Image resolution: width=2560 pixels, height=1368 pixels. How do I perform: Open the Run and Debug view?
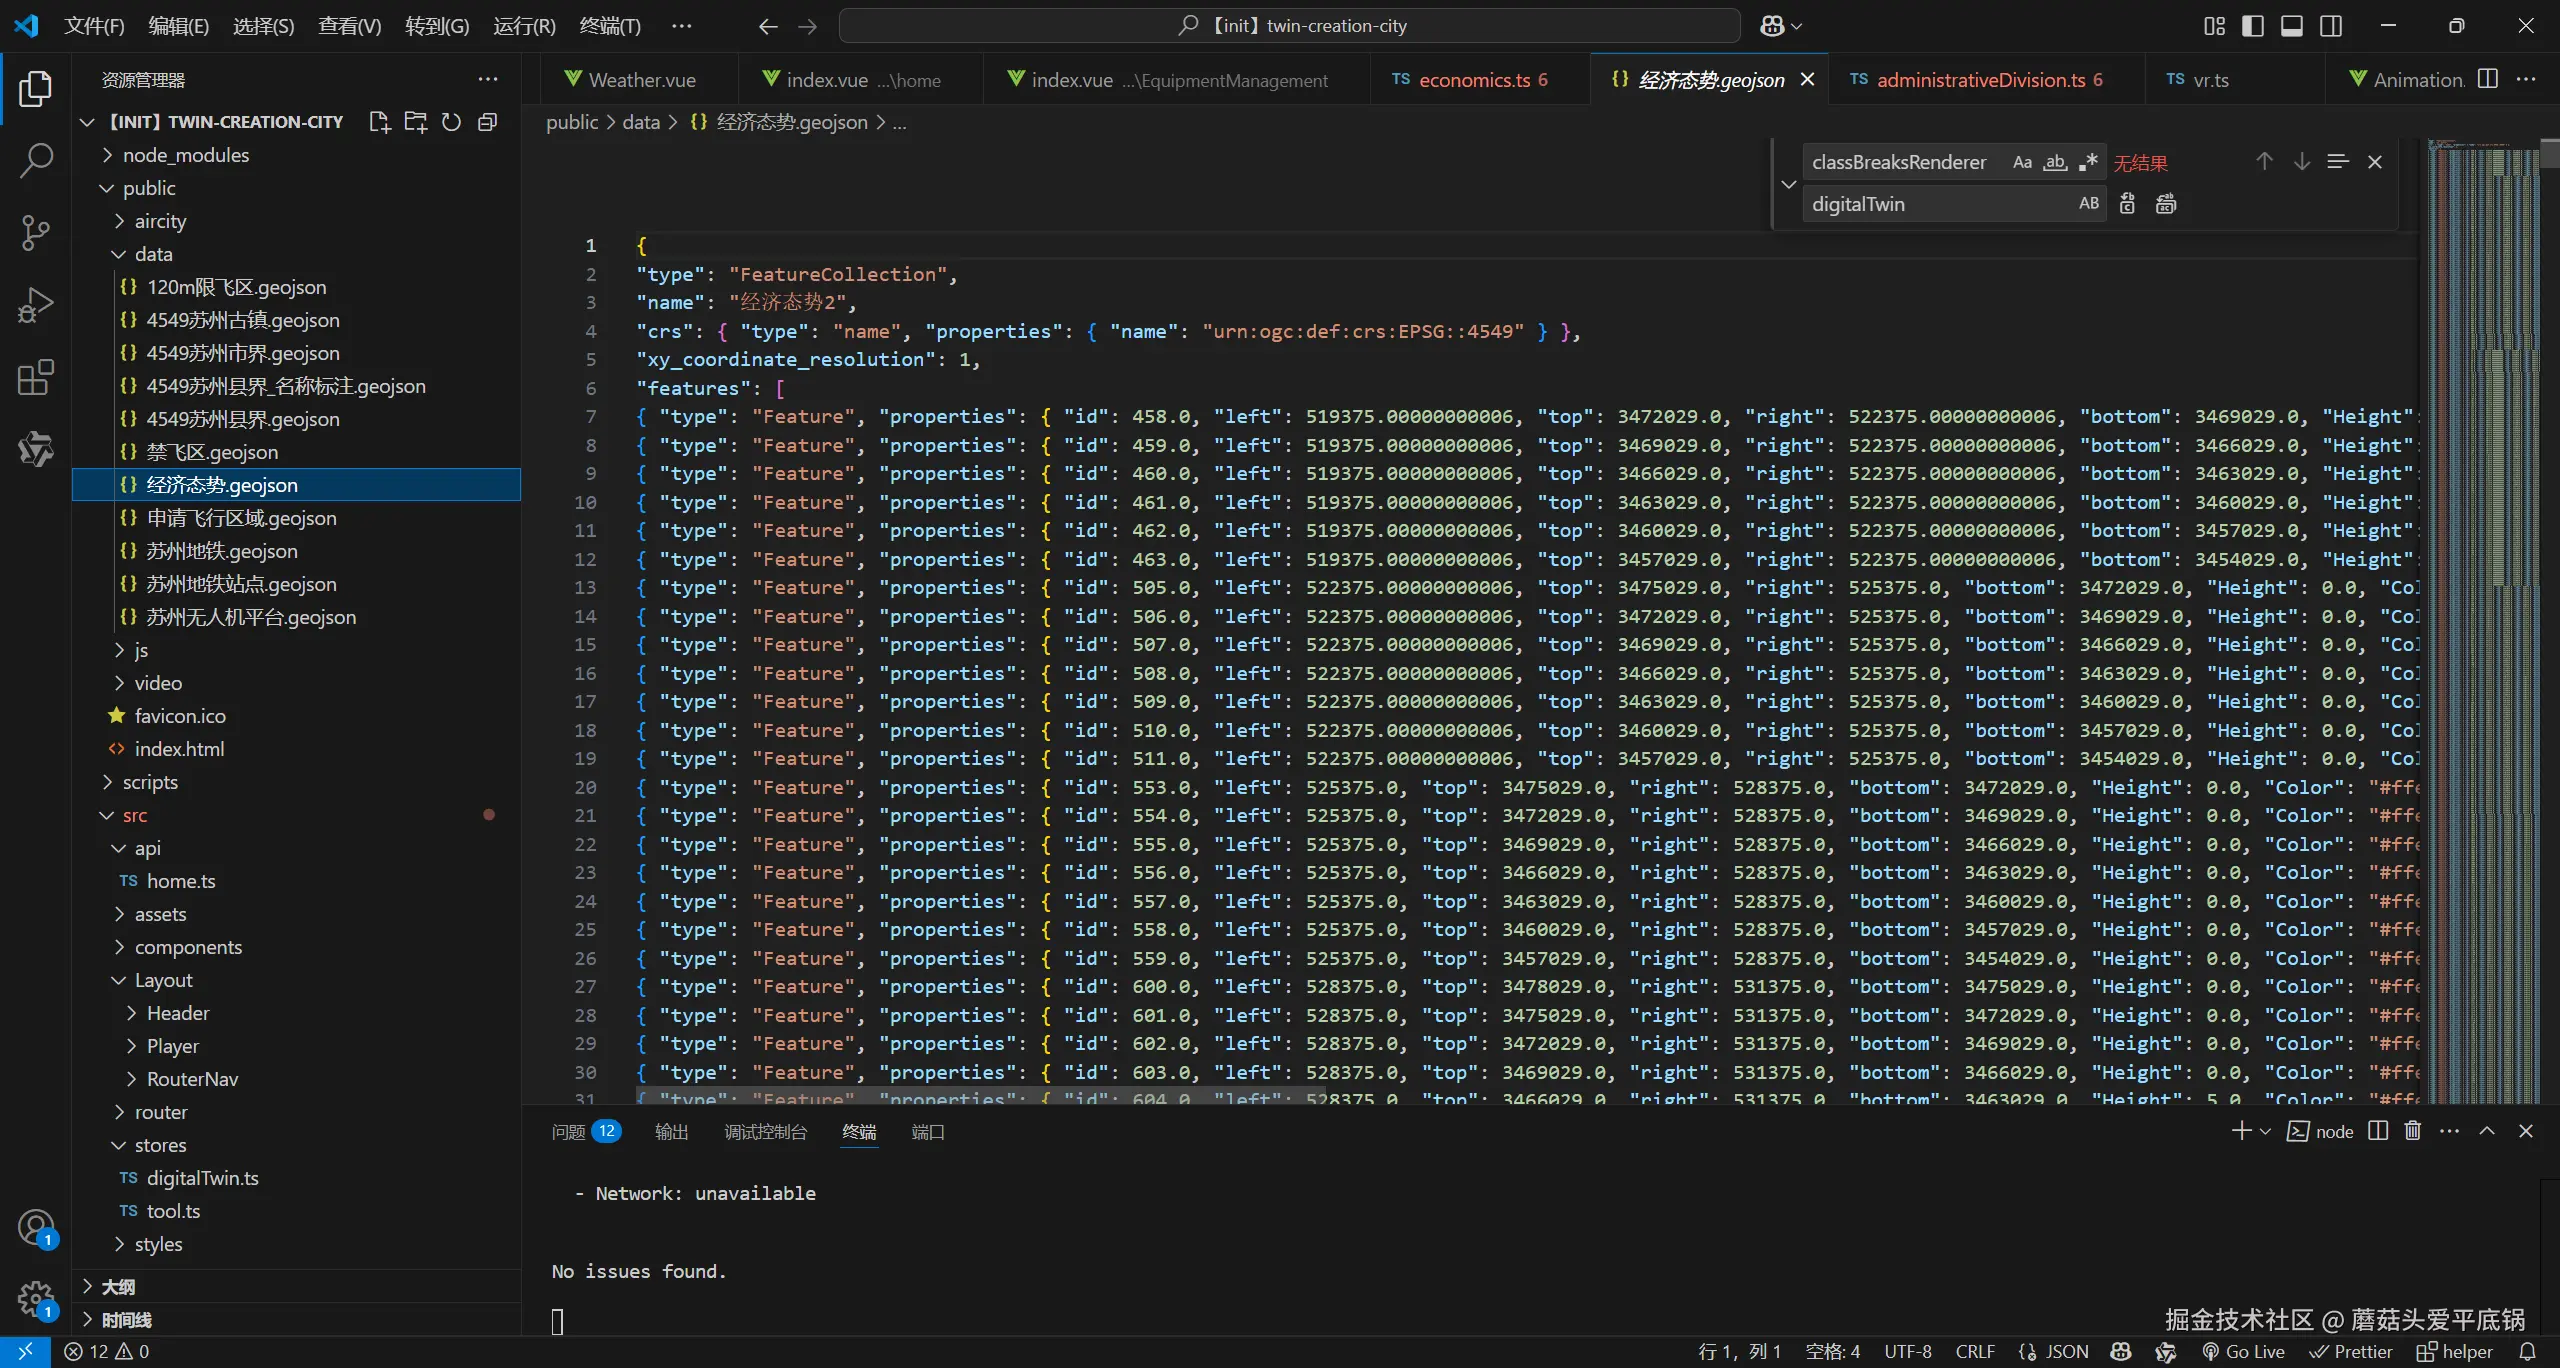(x=36, y=305)
